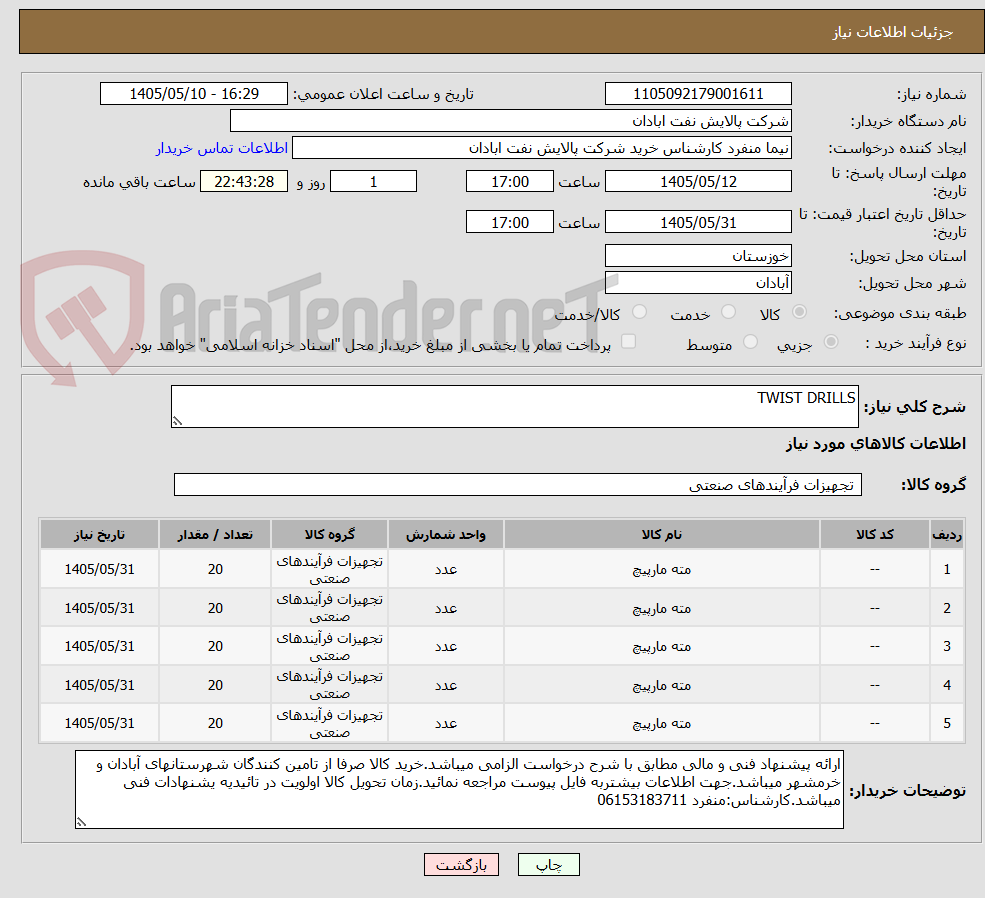Click quantity 20 in row 3
The image size is (985, 898).
pyautogui.click(x=215, y=647)
